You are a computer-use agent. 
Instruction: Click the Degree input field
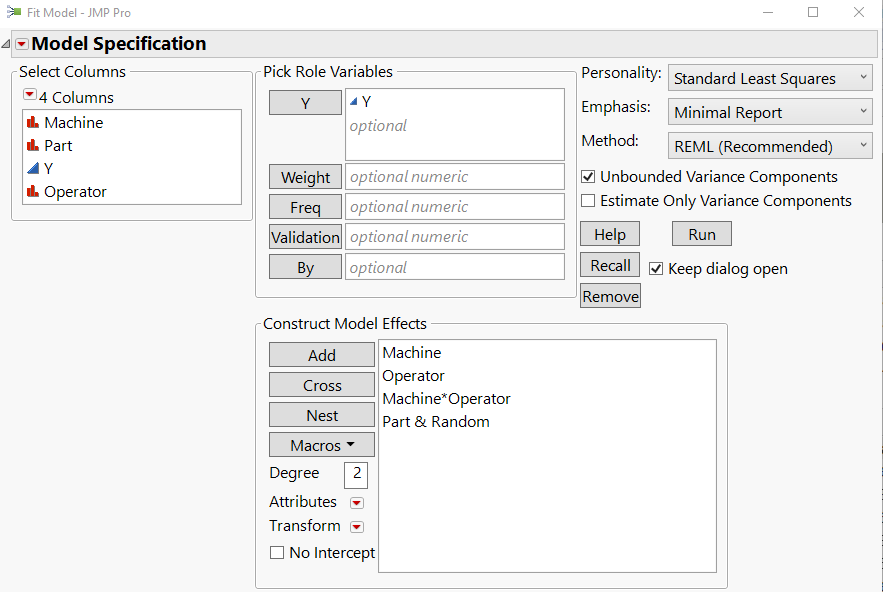pyautogui.click(x=356, y=474)
